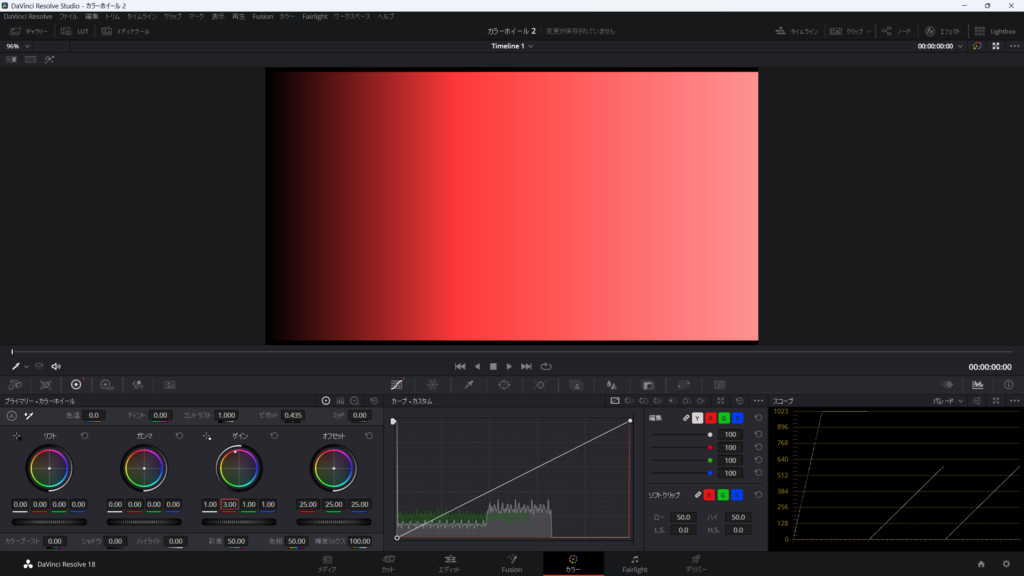
Task: Select the Qualifier eyedropper palette icon
Action: [x=468, y=384]
